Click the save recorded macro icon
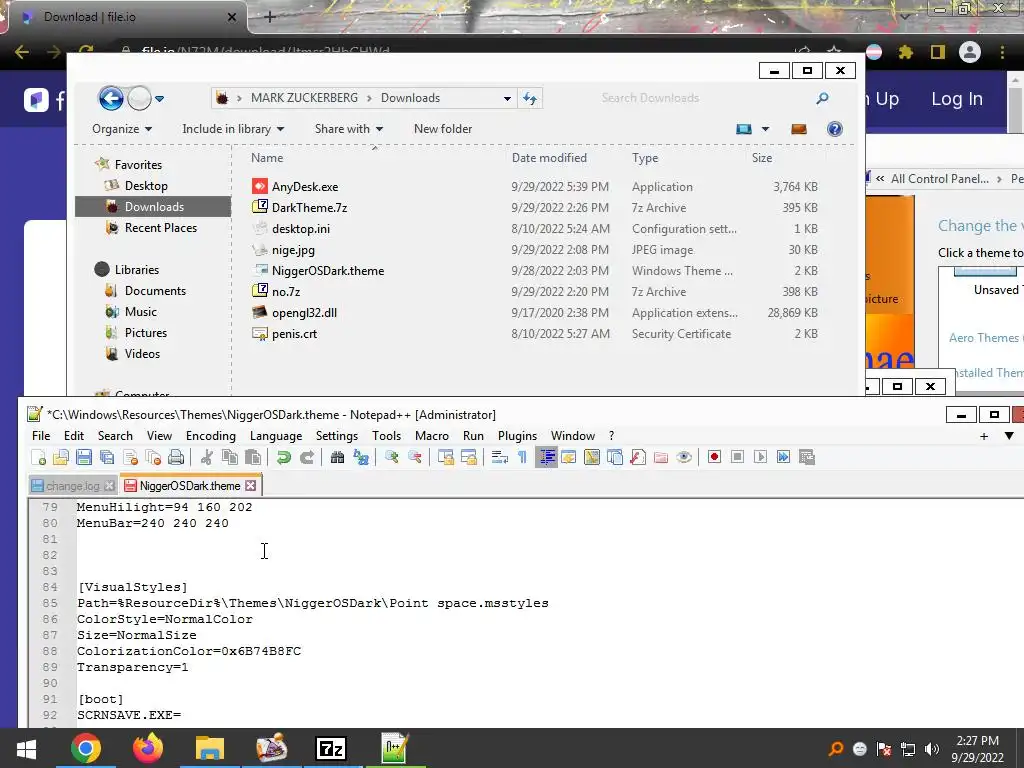1024x768 pixels. (x=807, y=457)
